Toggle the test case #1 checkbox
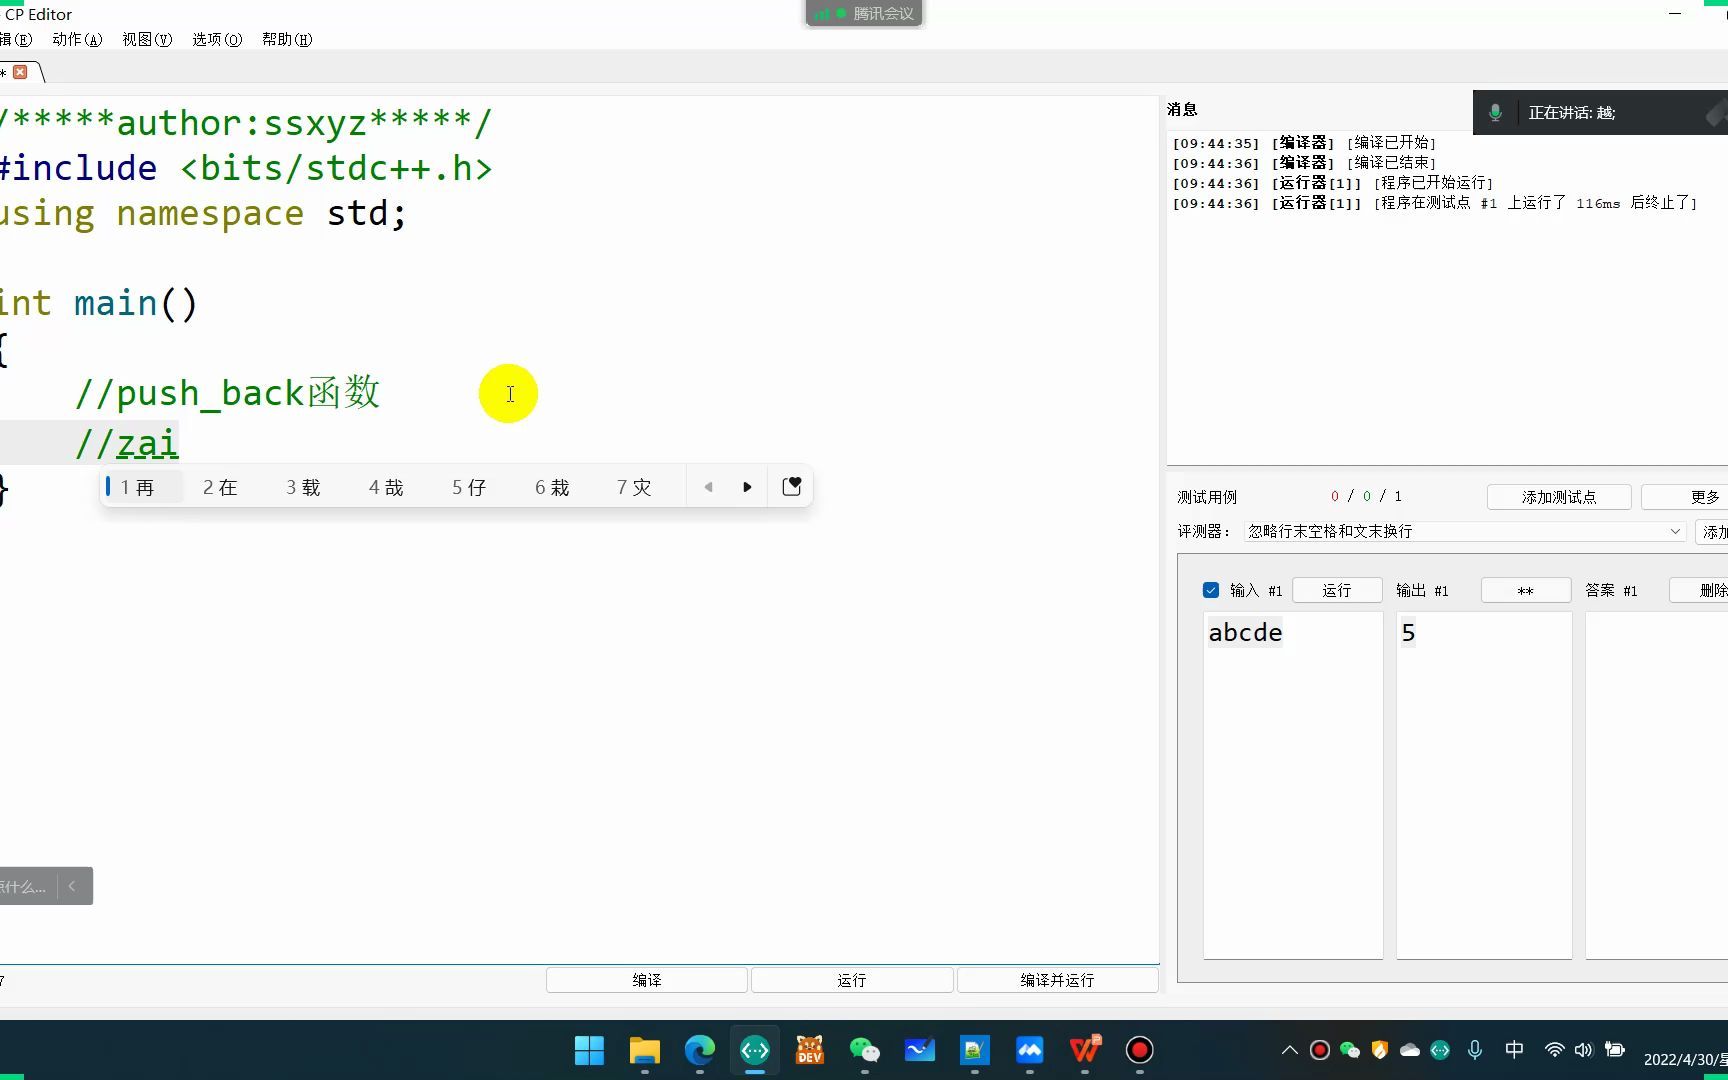The width and height of the screenshot is (1728, 1080). (1211, 590)
